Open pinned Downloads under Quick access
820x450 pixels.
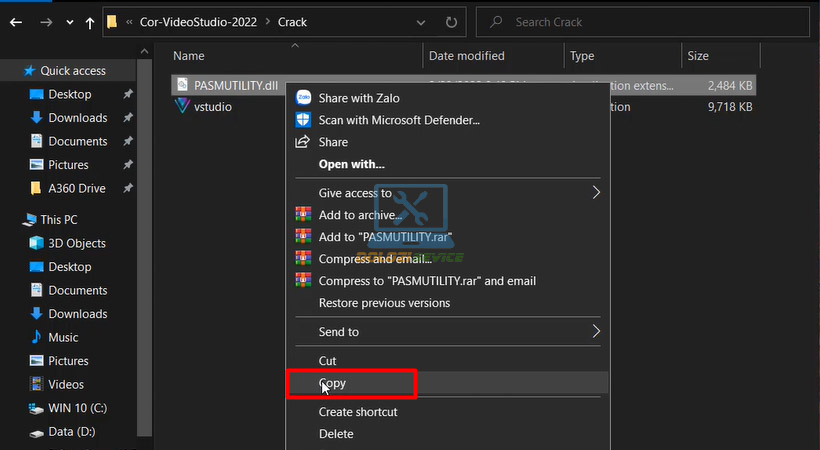tap(77, 118)
